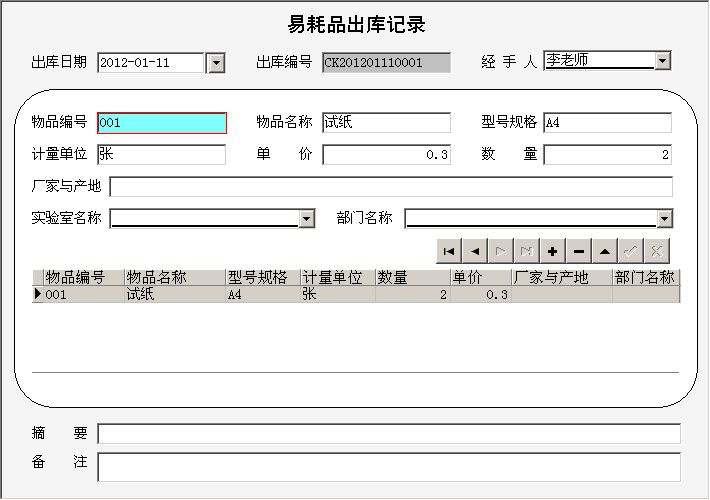Click the 部门名称 combo text area
Screen dimensions: 710x500
pyautogui.click(x=530, y=219)
